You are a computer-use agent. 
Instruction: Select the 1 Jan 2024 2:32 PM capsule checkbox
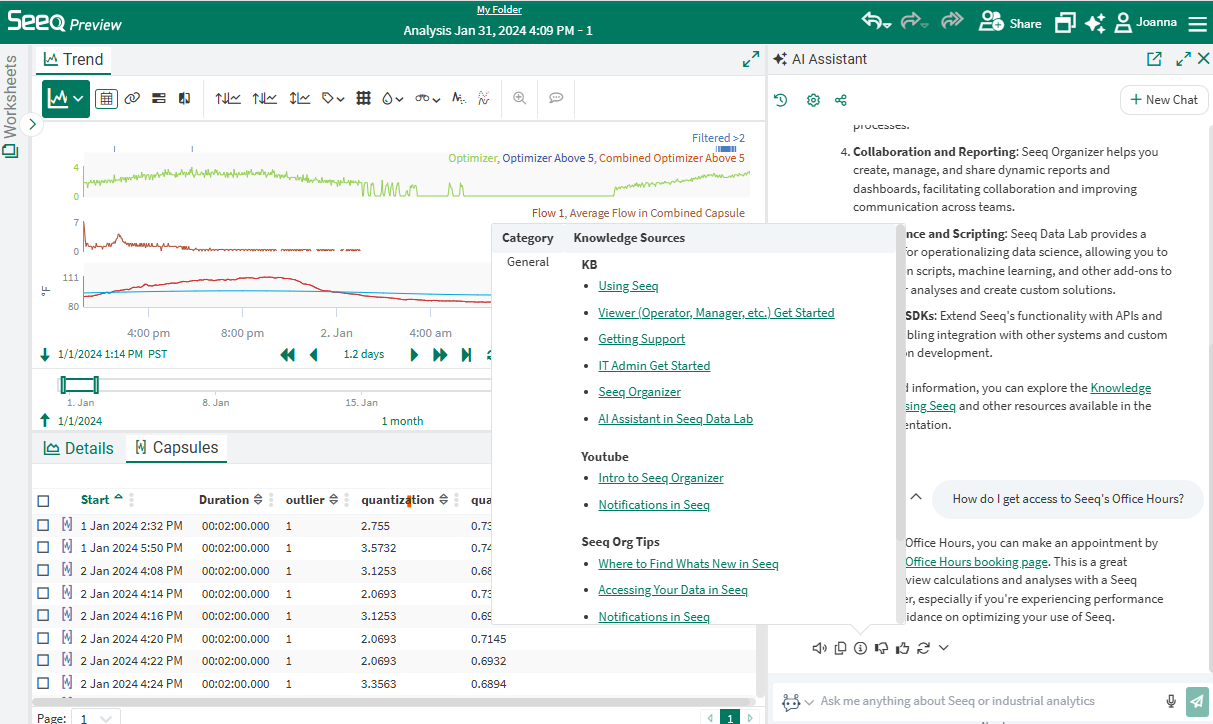[43, 525]
